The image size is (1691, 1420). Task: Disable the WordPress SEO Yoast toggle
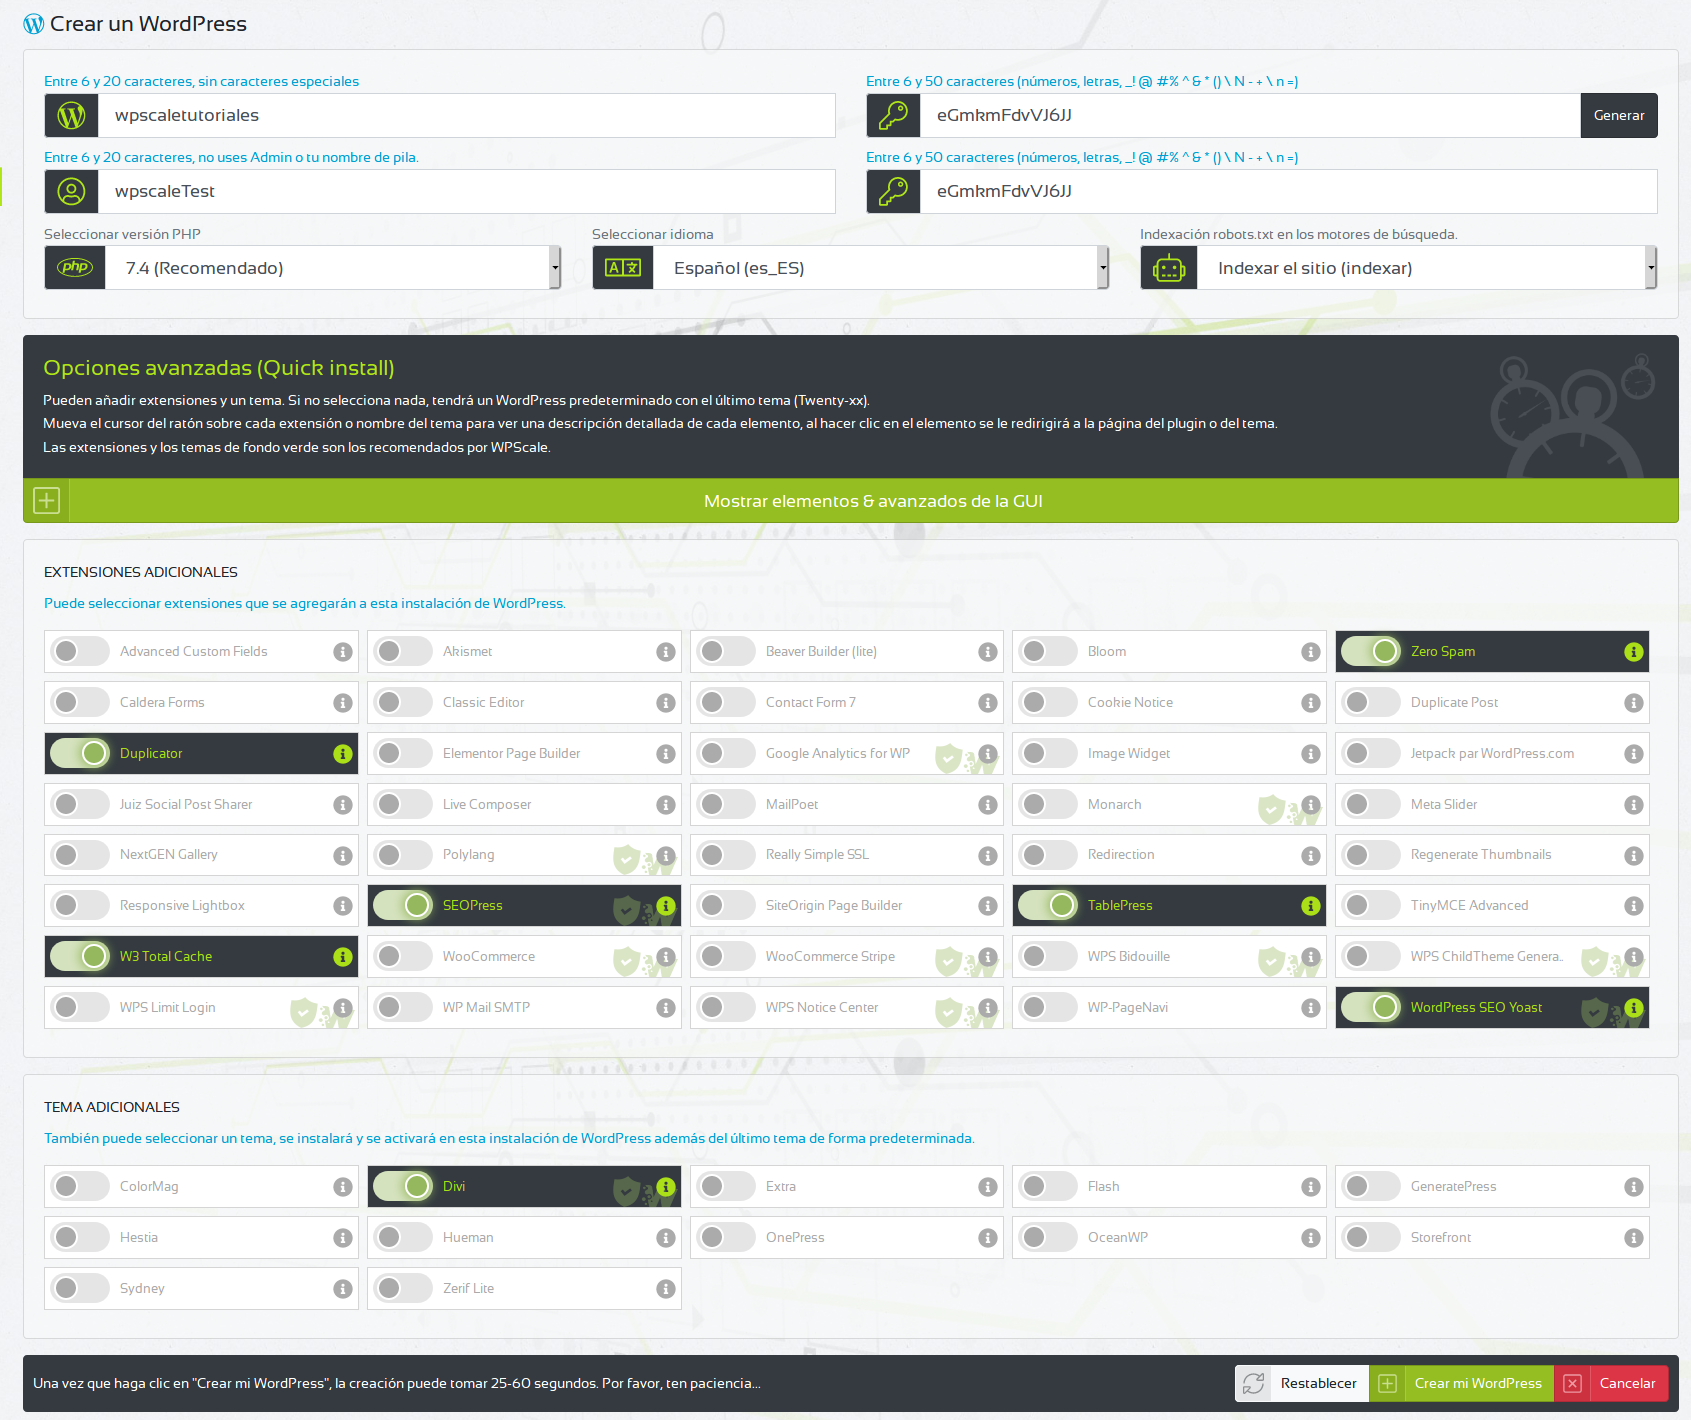coord(1371,1008)
